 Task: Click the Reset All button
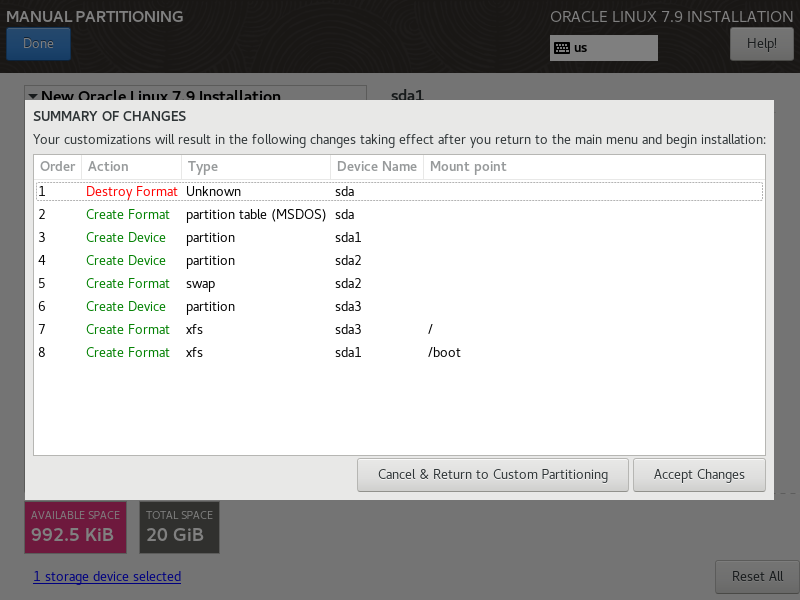click(x=757, y=577)
